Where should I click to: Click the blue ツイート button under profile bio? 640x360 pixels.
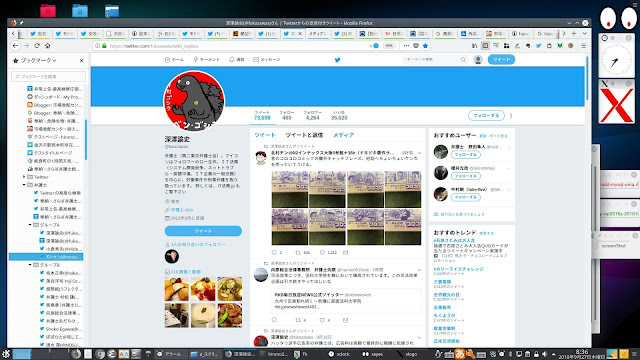click(203, 231)
